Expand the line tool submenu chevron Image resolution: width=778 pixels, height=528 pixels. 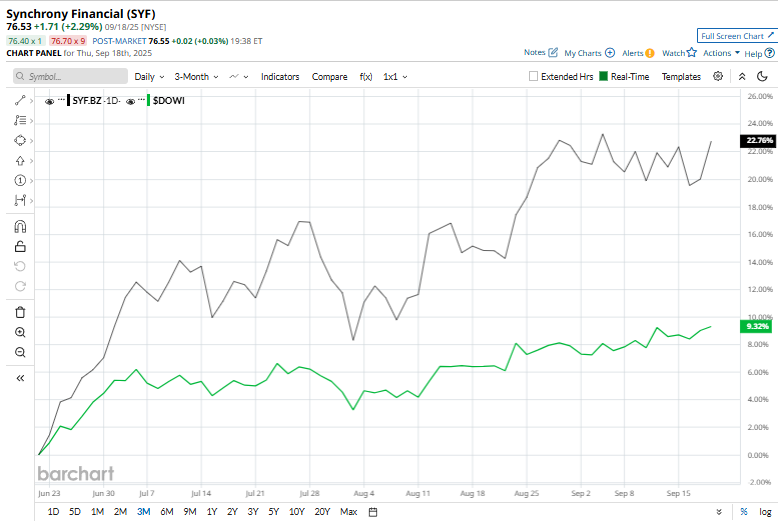pyautogui.click(x=31, y=101)
